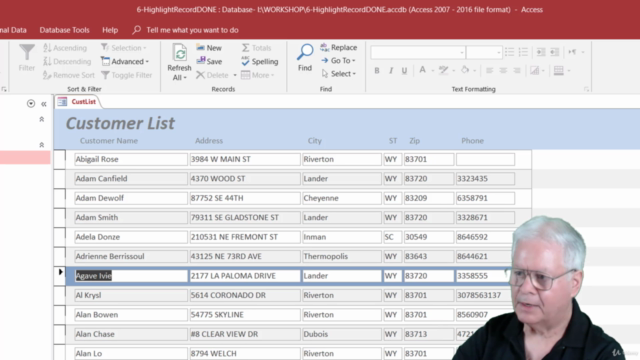
Task: Click the Adam Smith name field
Action: point(131,218)
